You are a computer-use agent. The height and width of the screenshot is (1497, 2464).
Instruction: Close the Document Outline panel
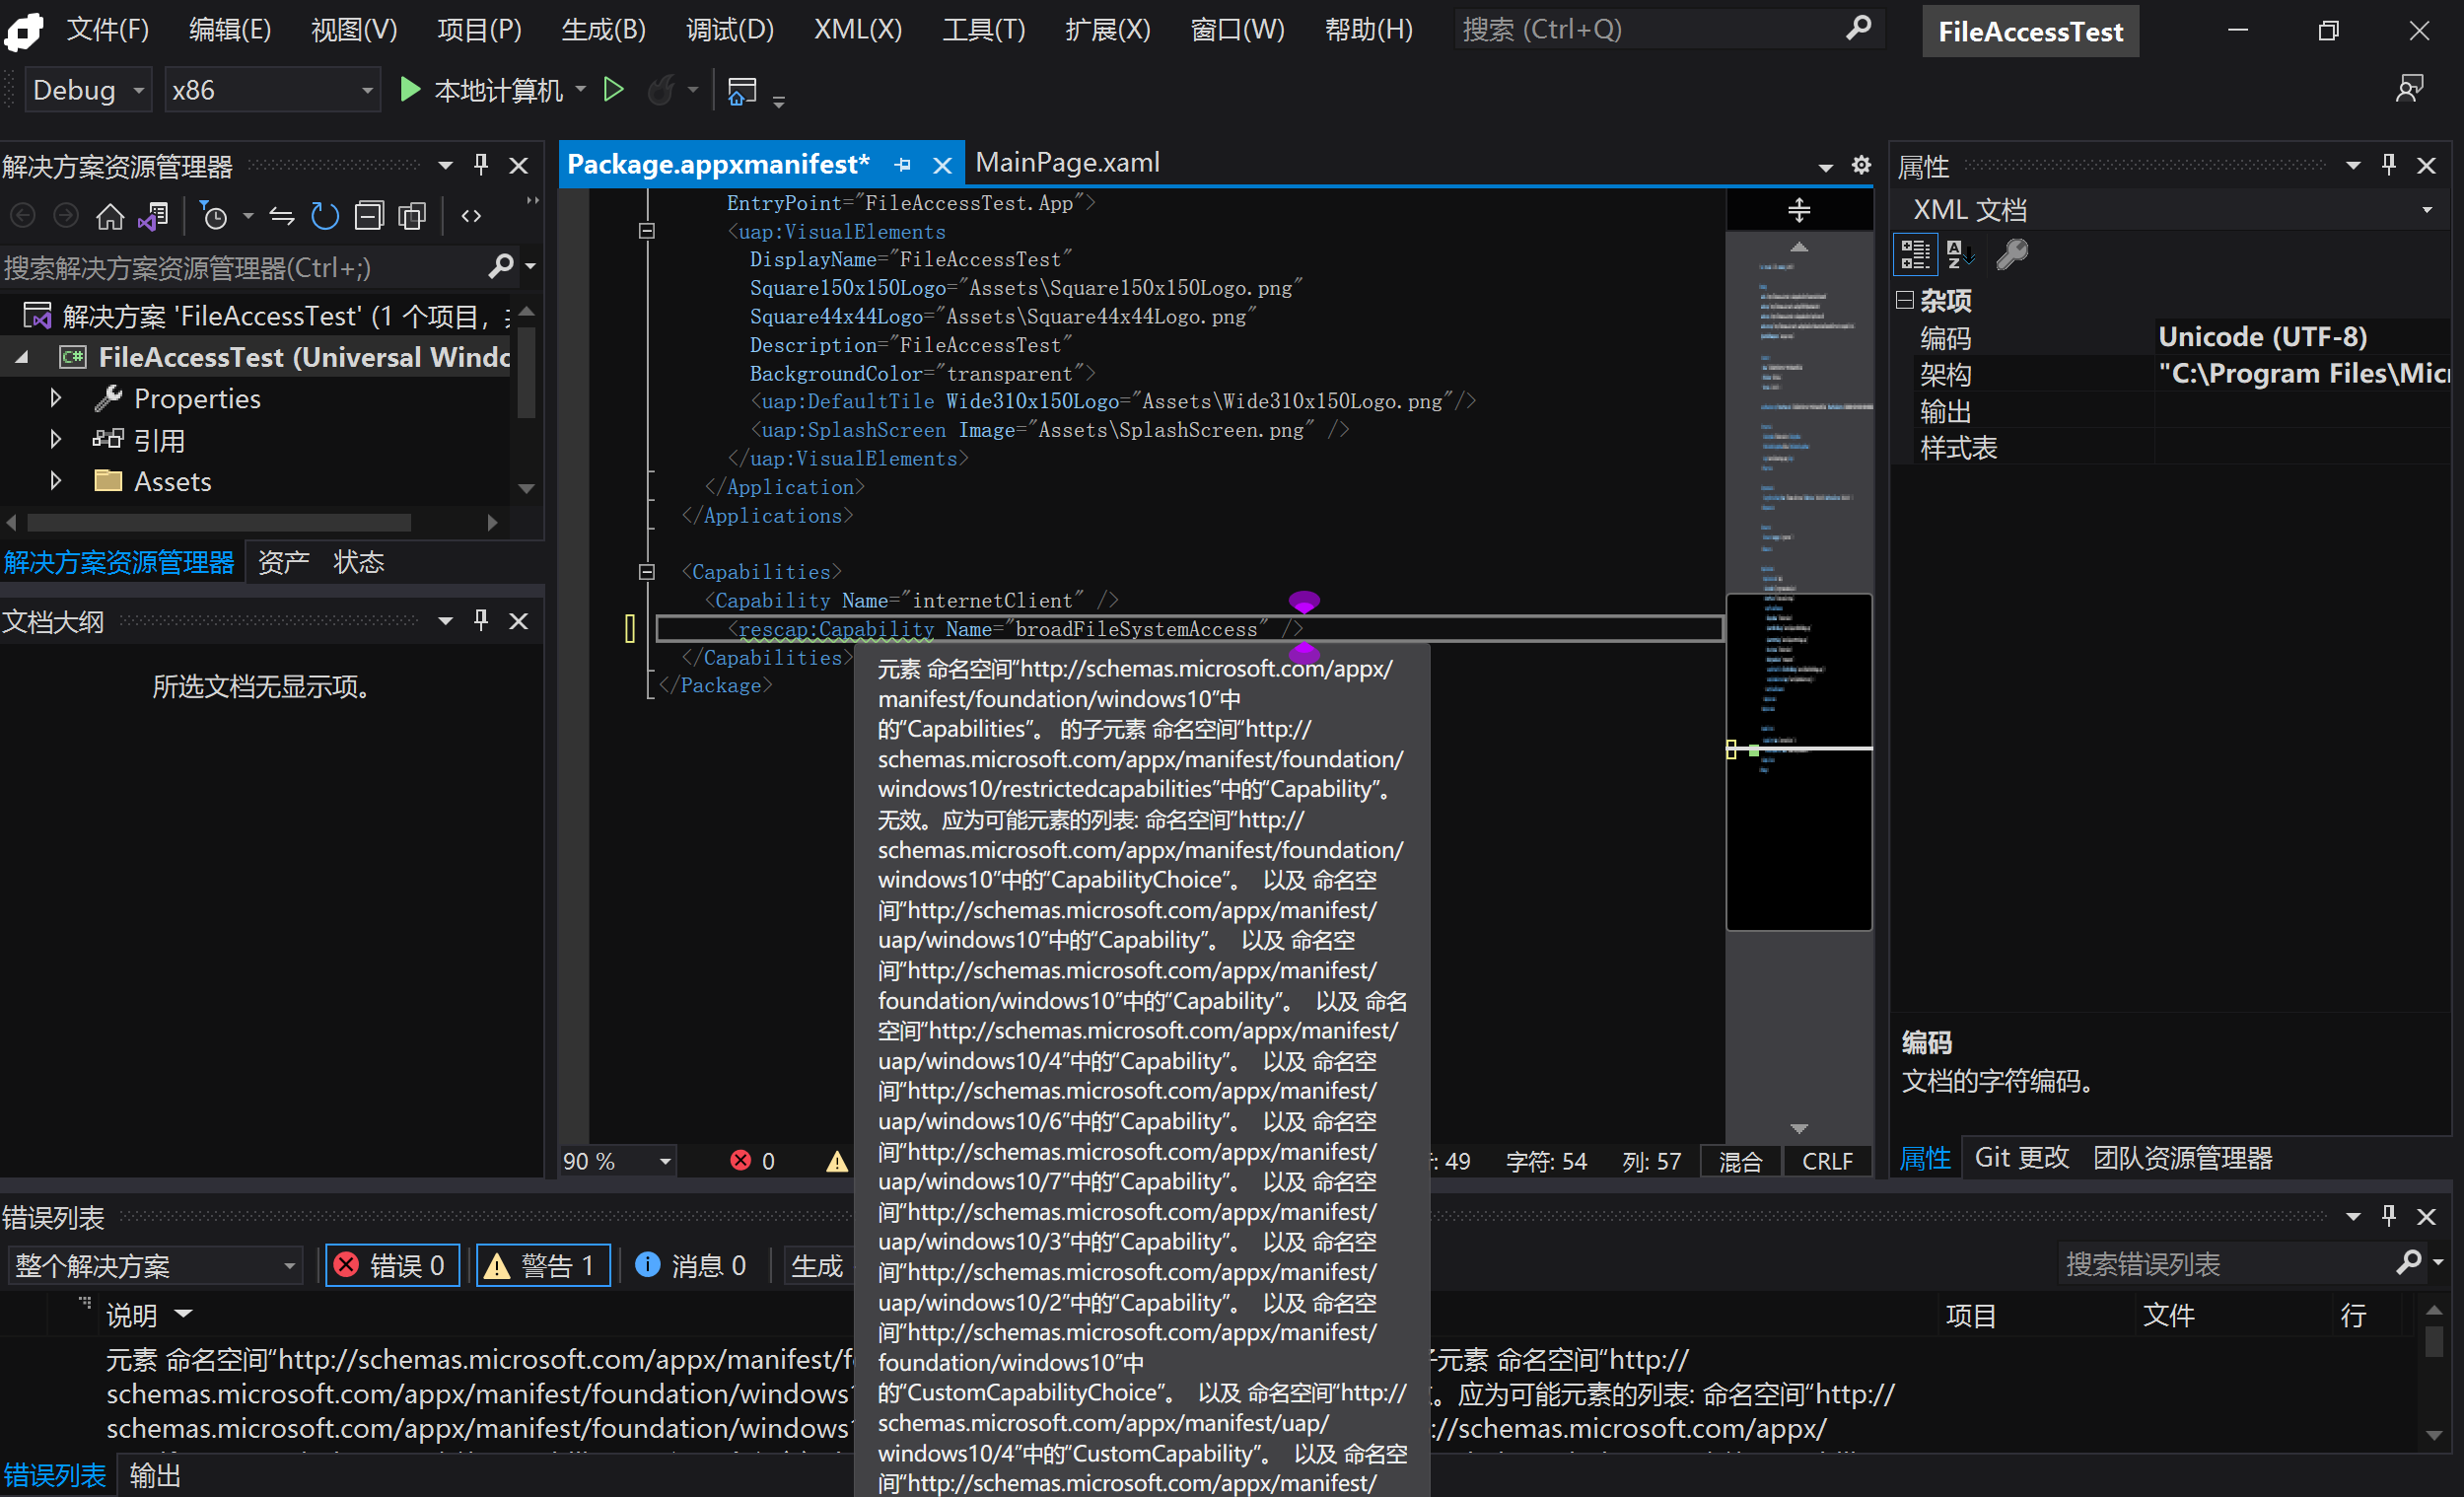pyautogui.click(x=518, y=622)
